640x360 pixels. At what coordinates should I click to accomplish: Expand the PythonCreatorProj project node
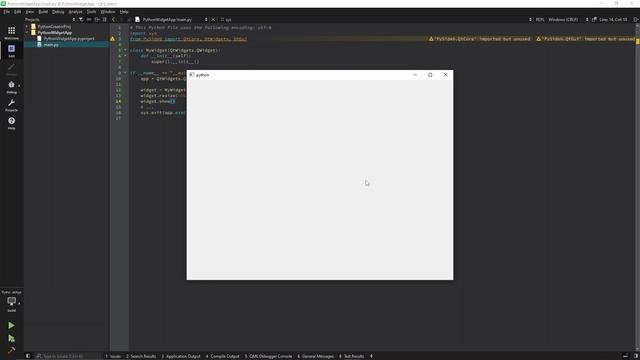[27, 27]
